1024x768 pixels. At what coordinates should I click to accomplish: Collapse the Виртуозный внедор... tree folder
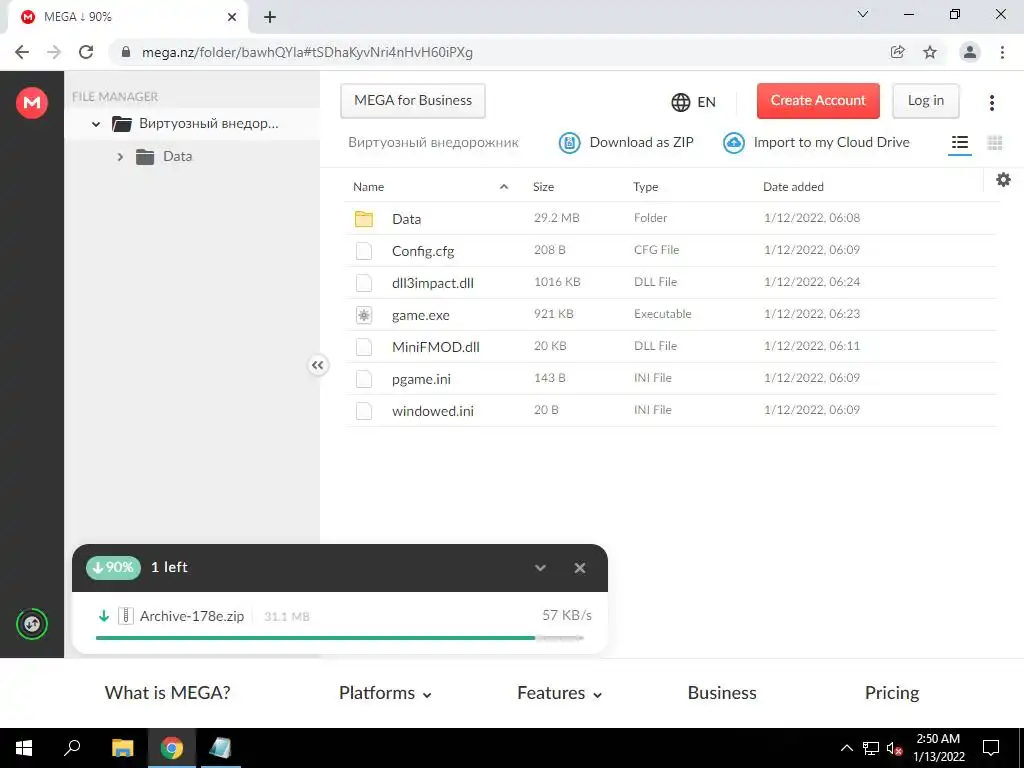pyautogui.click(x=96, y=123)
